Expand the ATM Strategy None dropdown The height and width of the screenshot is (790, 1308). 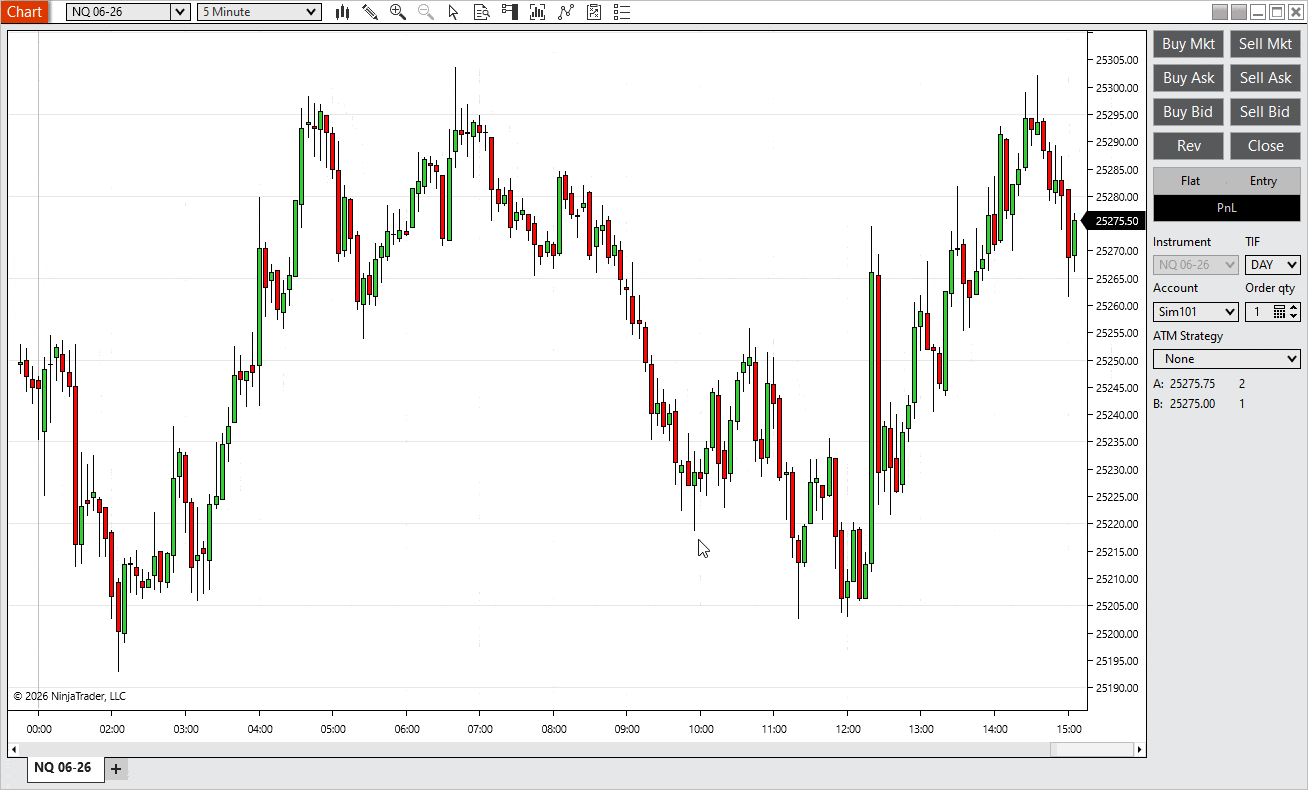click(x=1290, y=359)
